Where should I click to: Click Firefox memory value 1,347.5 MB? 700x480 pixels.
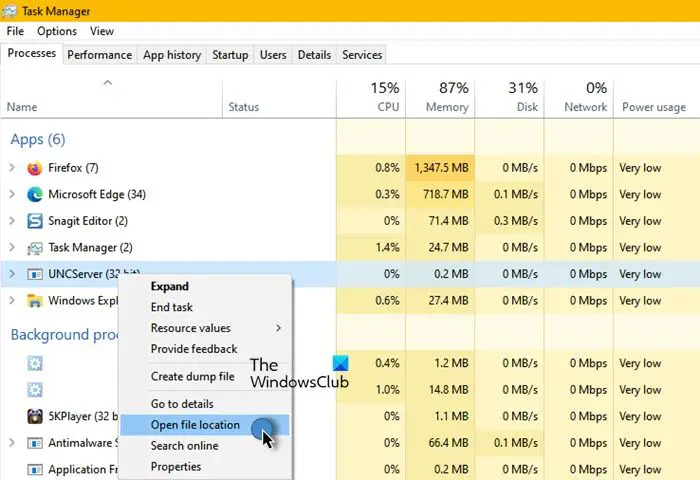click(442, 168)
